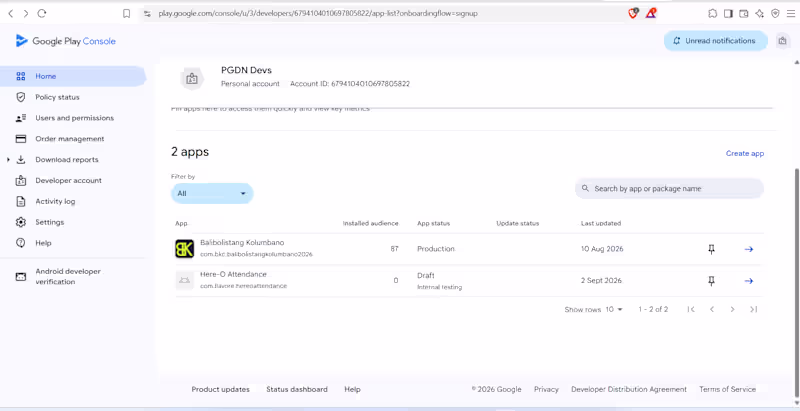The width and height of the screenshot is (800, 411).
Task: Pin the Here-O Attendance app
Action: 711,280
